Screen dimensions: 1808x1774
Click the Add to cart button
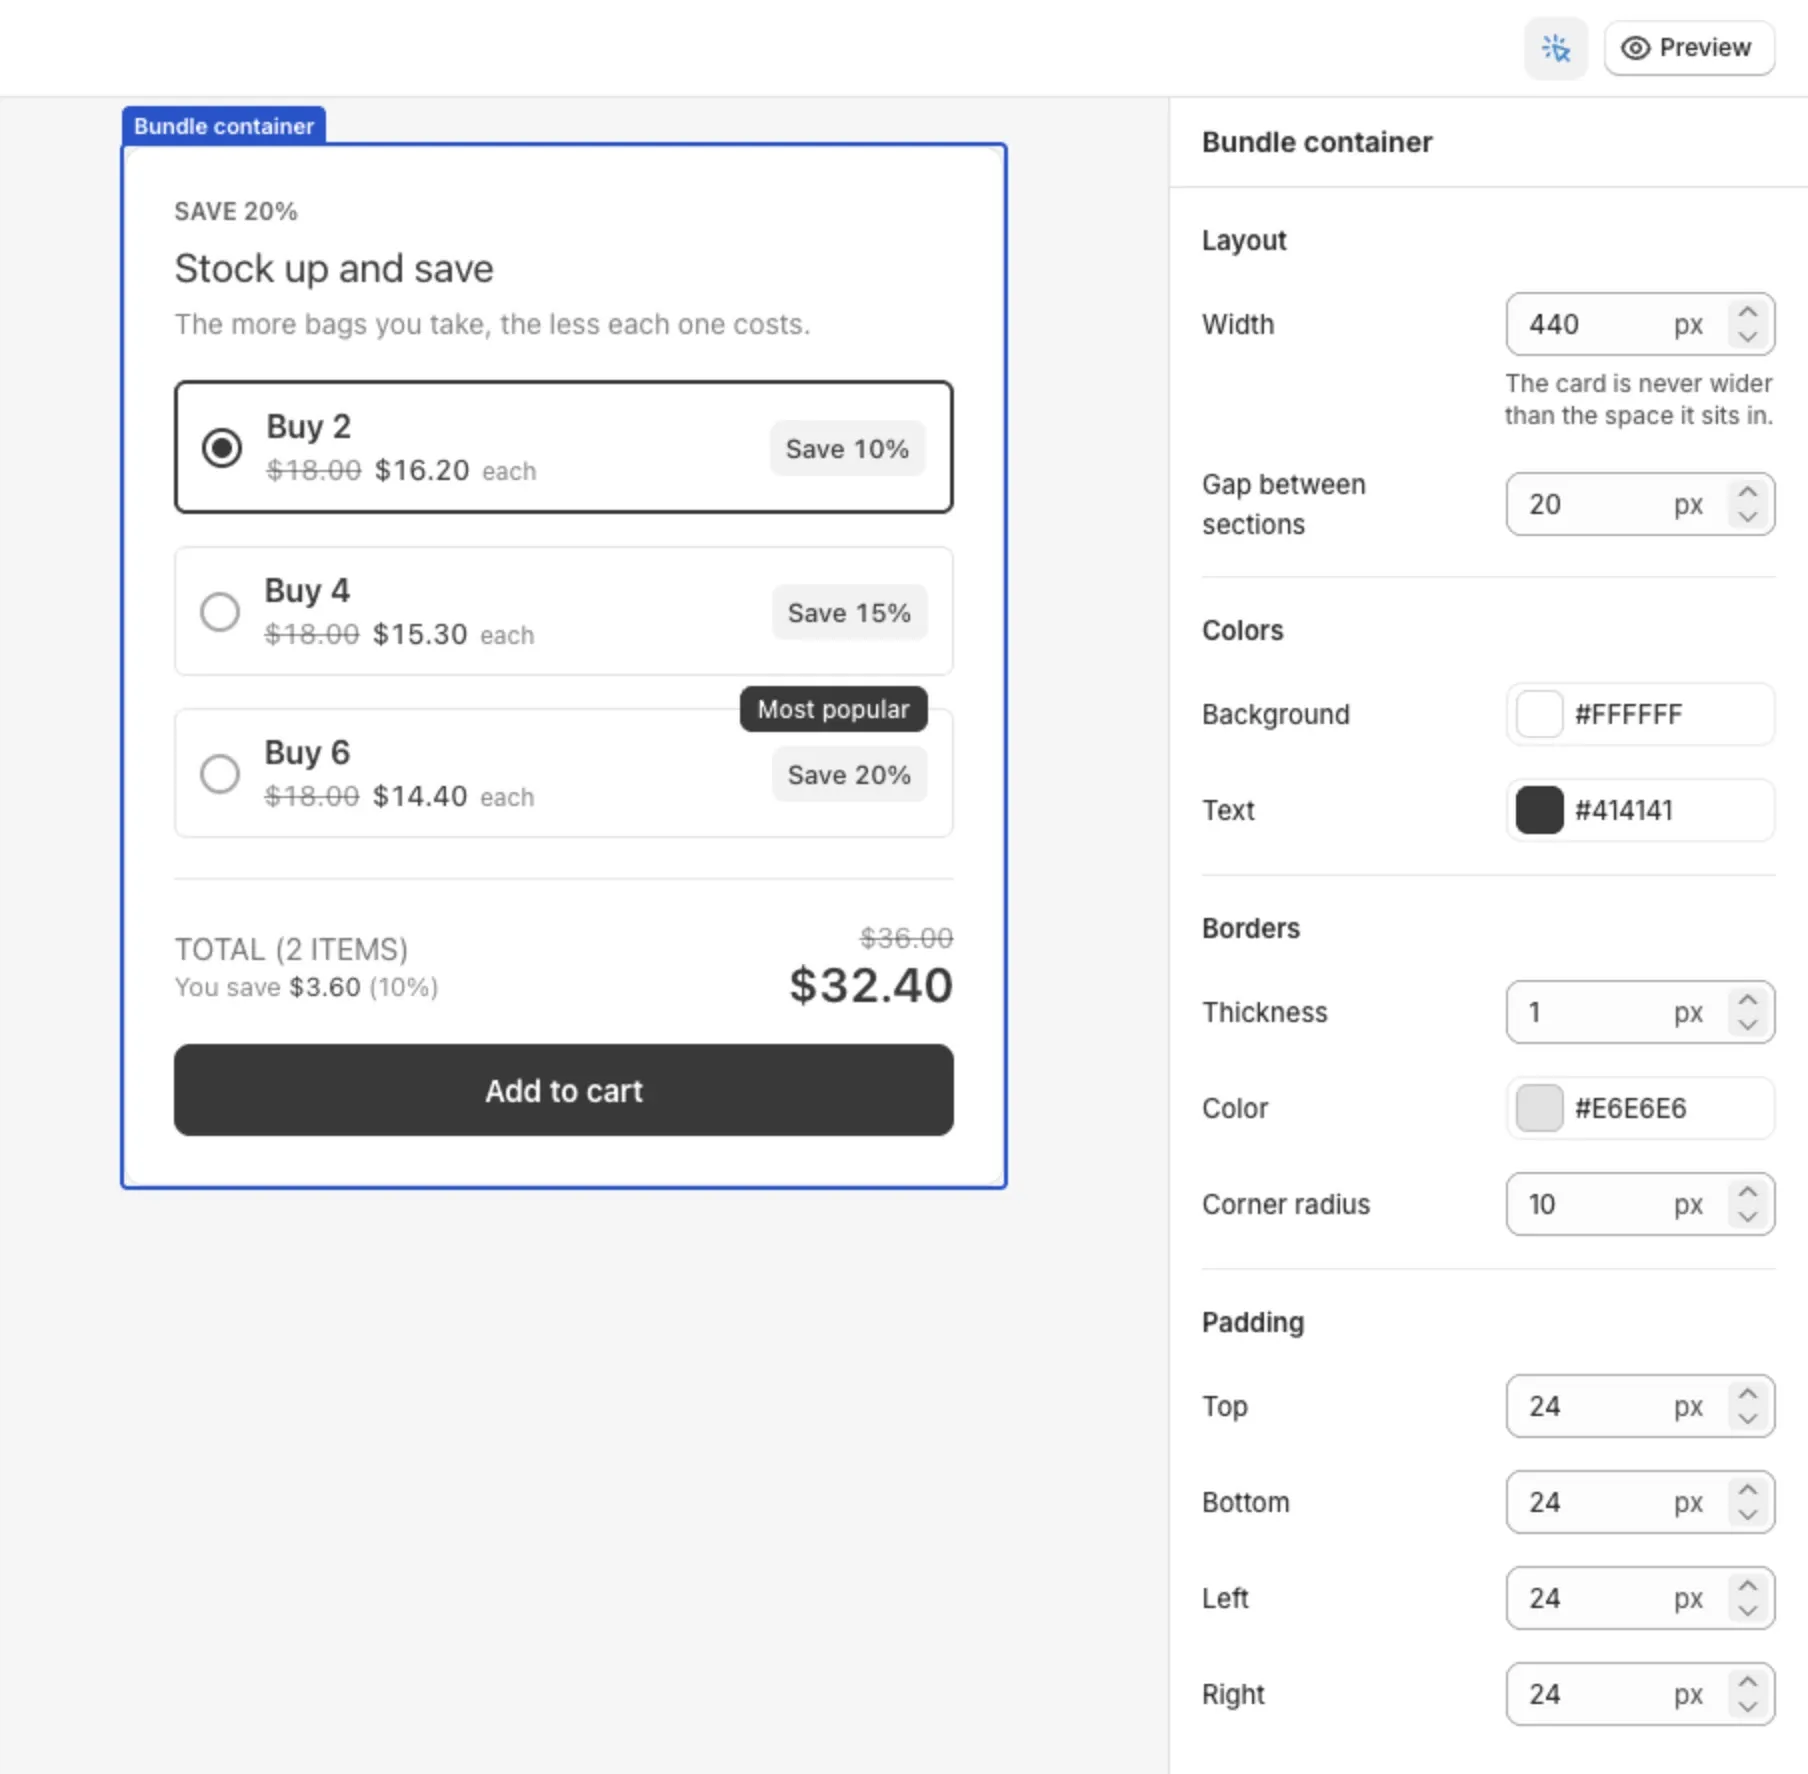pyautogui.click(x=564, y=1090)
